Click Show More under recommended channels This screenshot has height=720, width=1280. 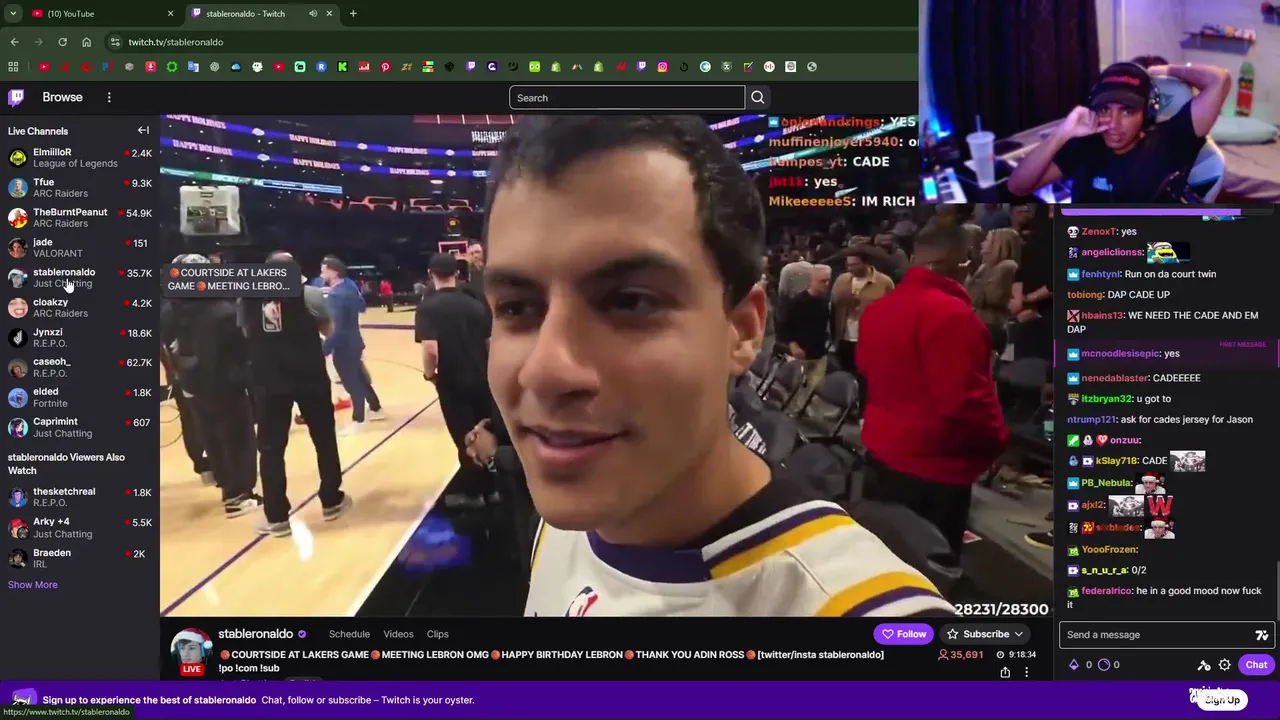click(x=33, y=585)
